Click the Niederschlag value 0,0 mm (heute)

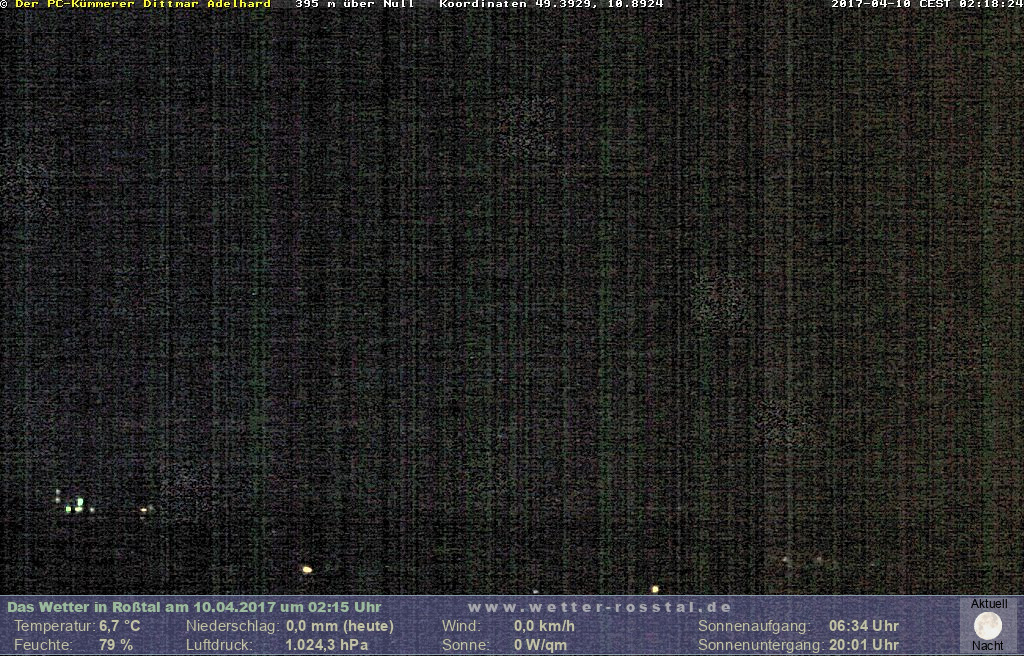click(340, 626)
